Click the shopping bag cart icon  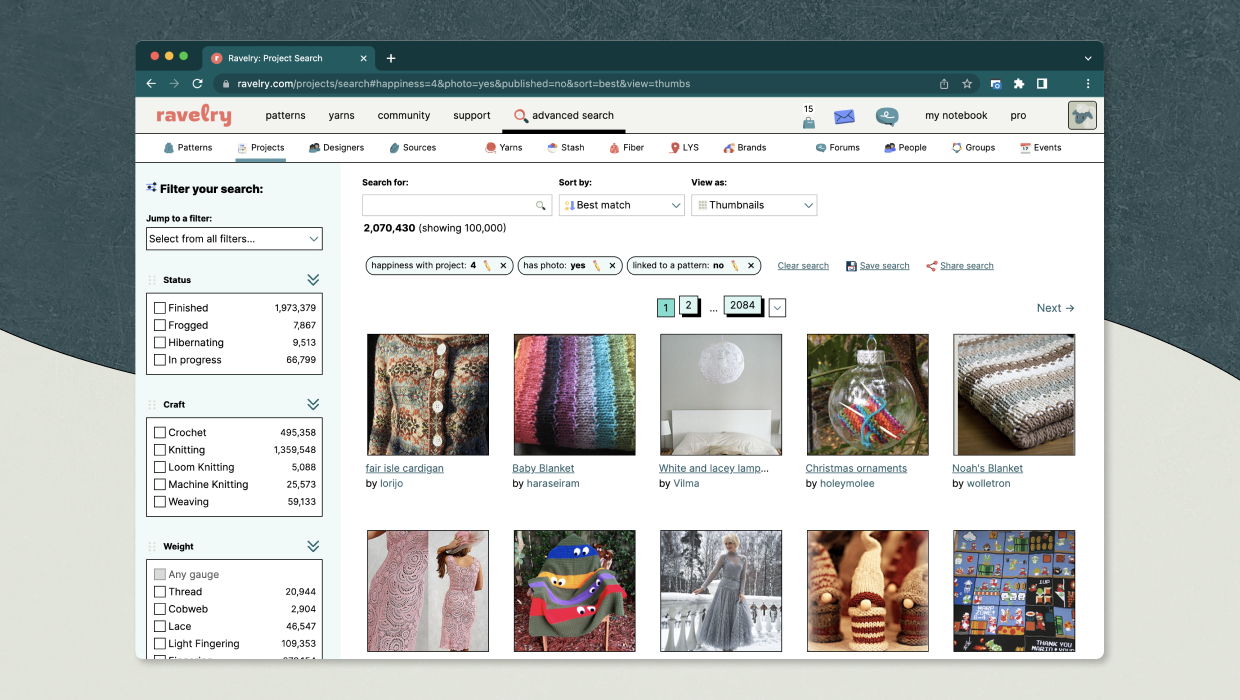pyautogui.click(x=808, y=120)
